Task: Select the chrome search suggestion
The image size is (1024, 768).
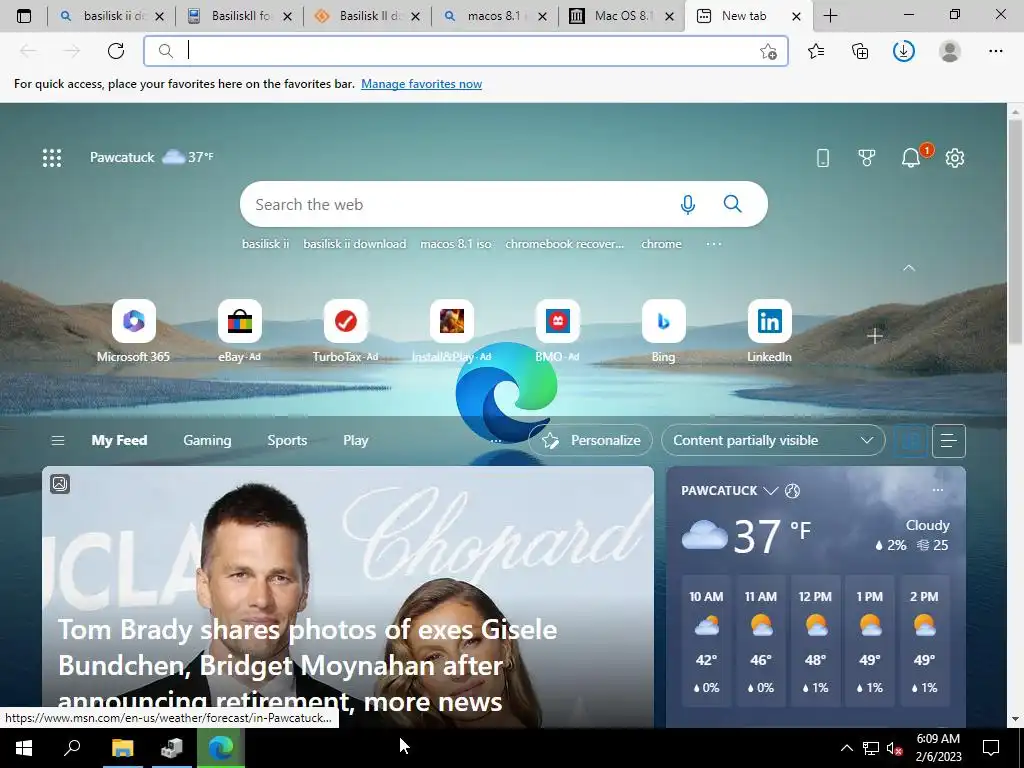Action: (661, 244)
